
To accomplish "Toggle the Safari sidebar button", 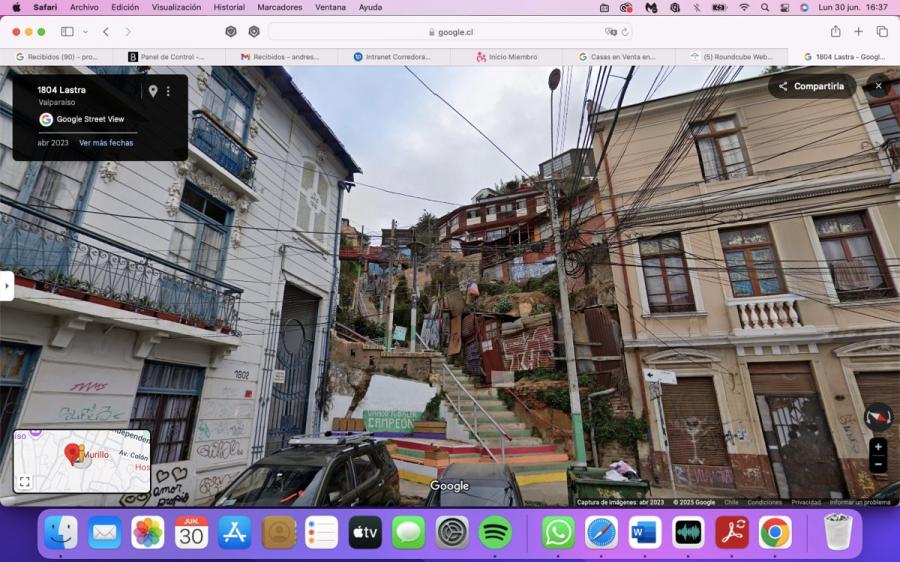I will (x=67, y=32).
